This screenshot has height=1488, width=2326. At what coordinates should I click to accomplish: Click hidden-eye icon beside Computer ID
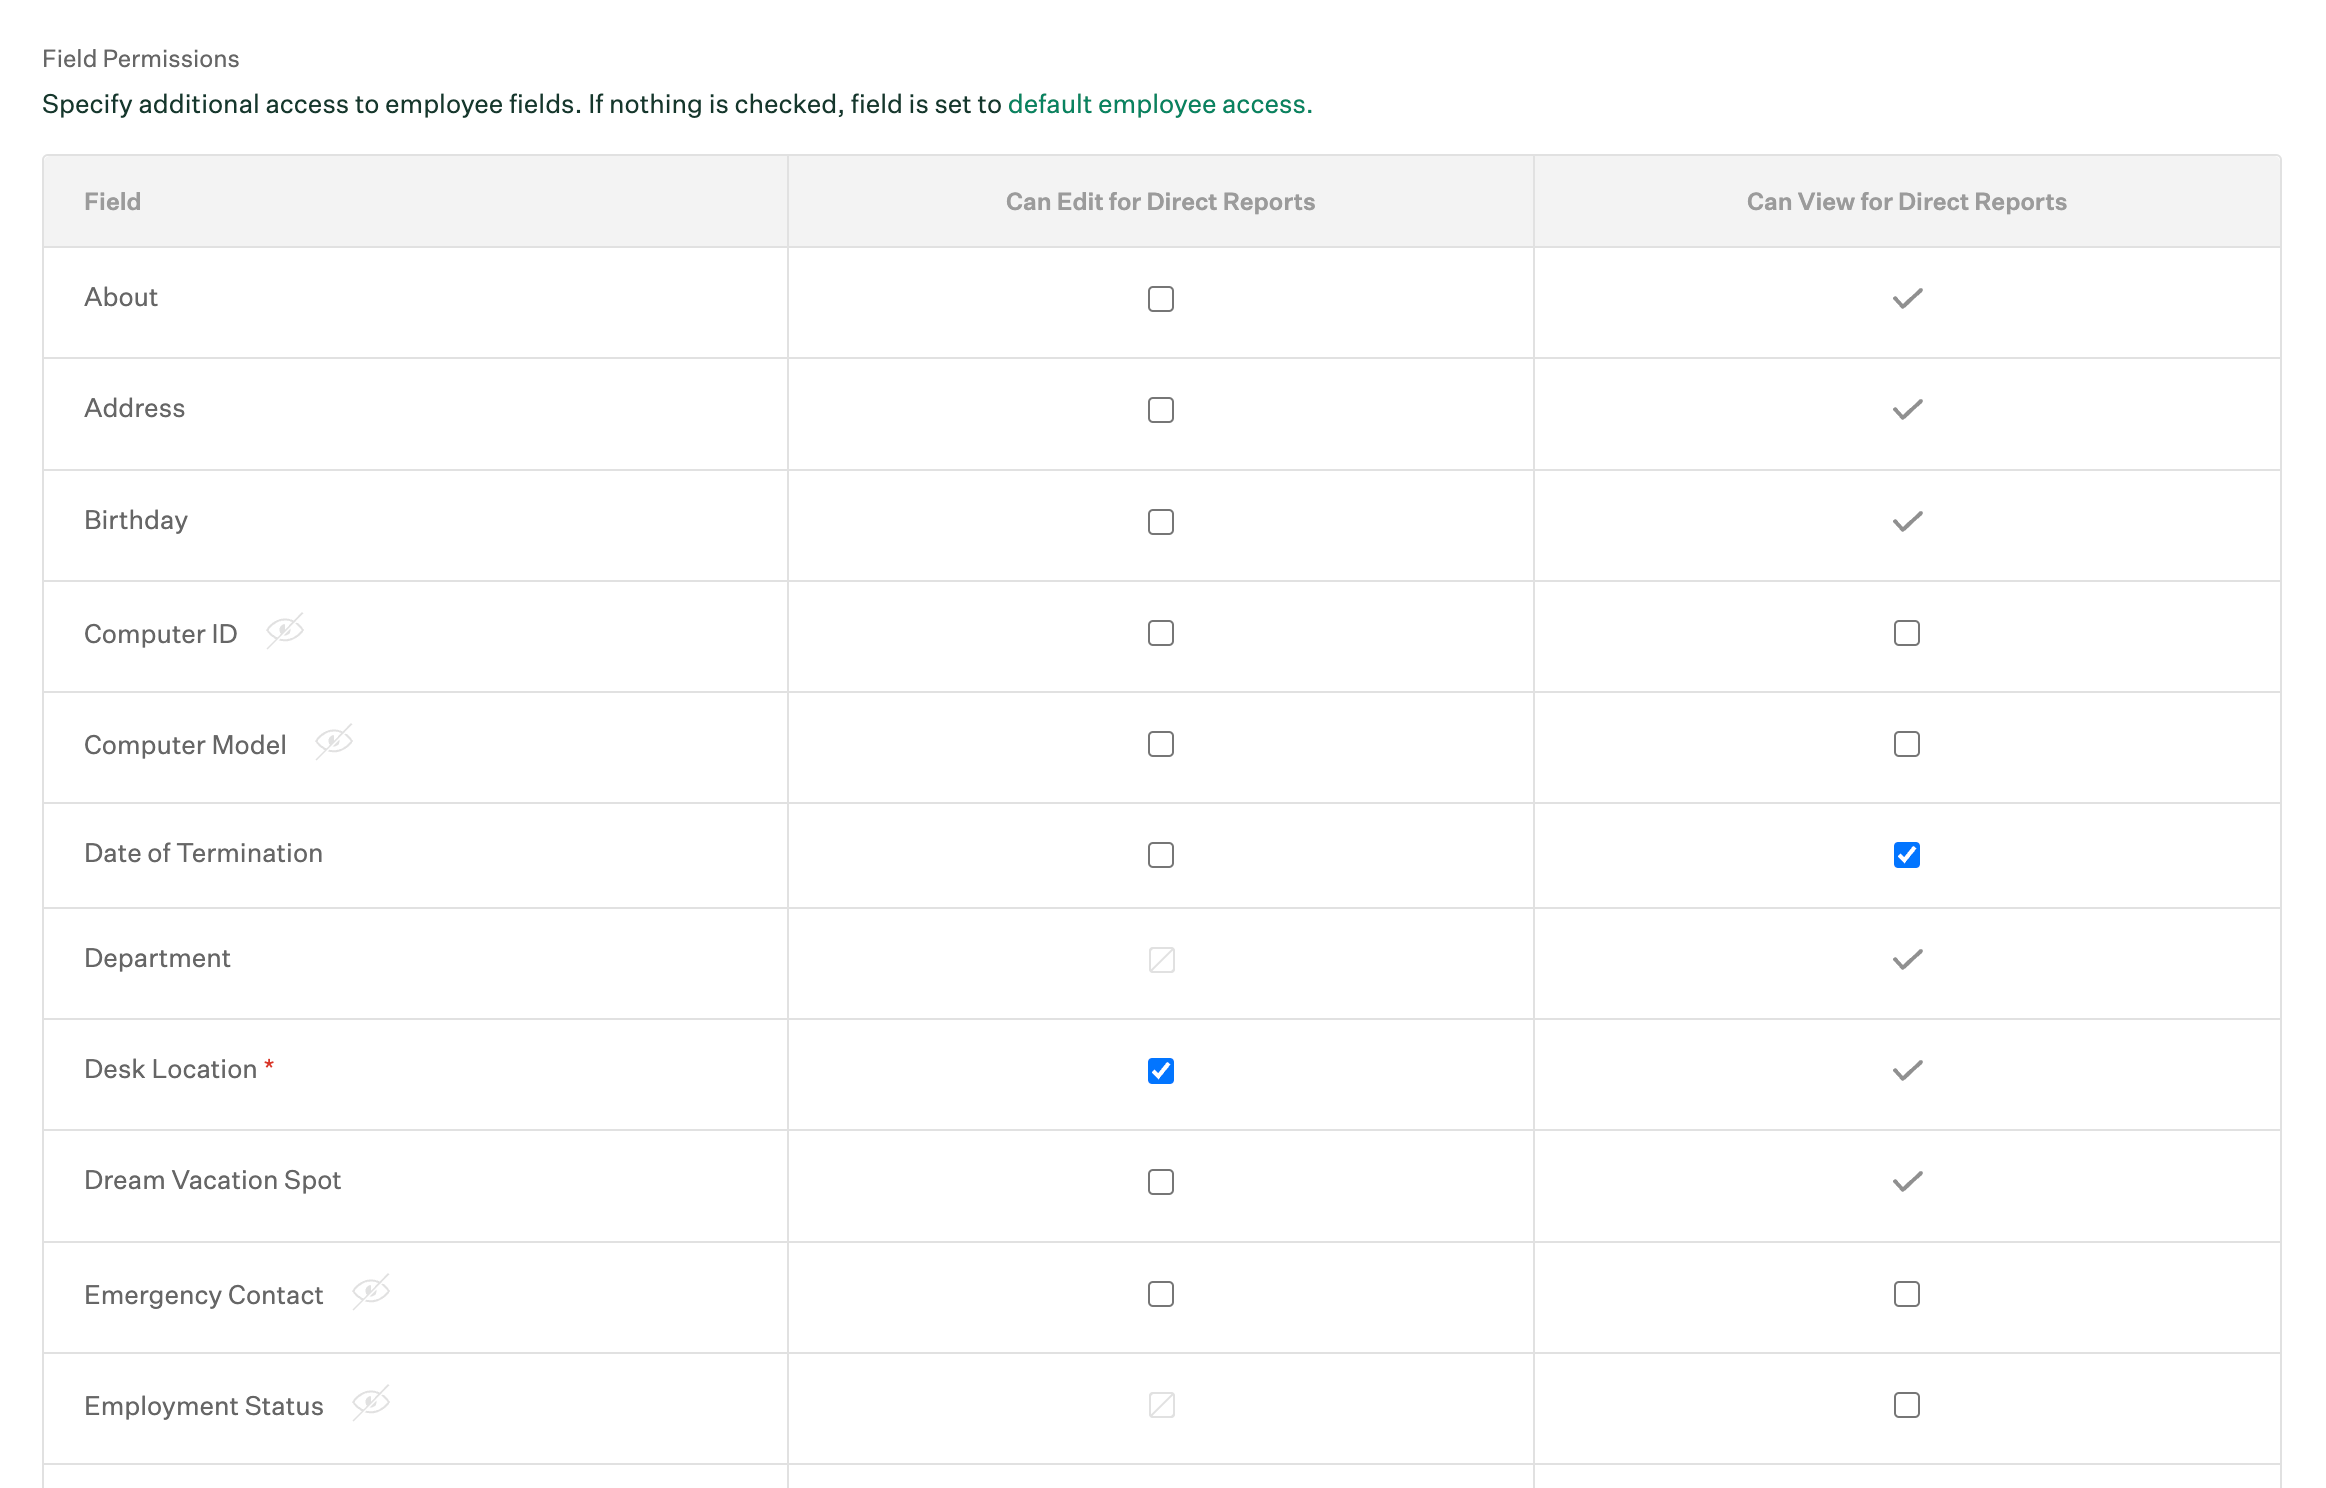coord(285,631)
